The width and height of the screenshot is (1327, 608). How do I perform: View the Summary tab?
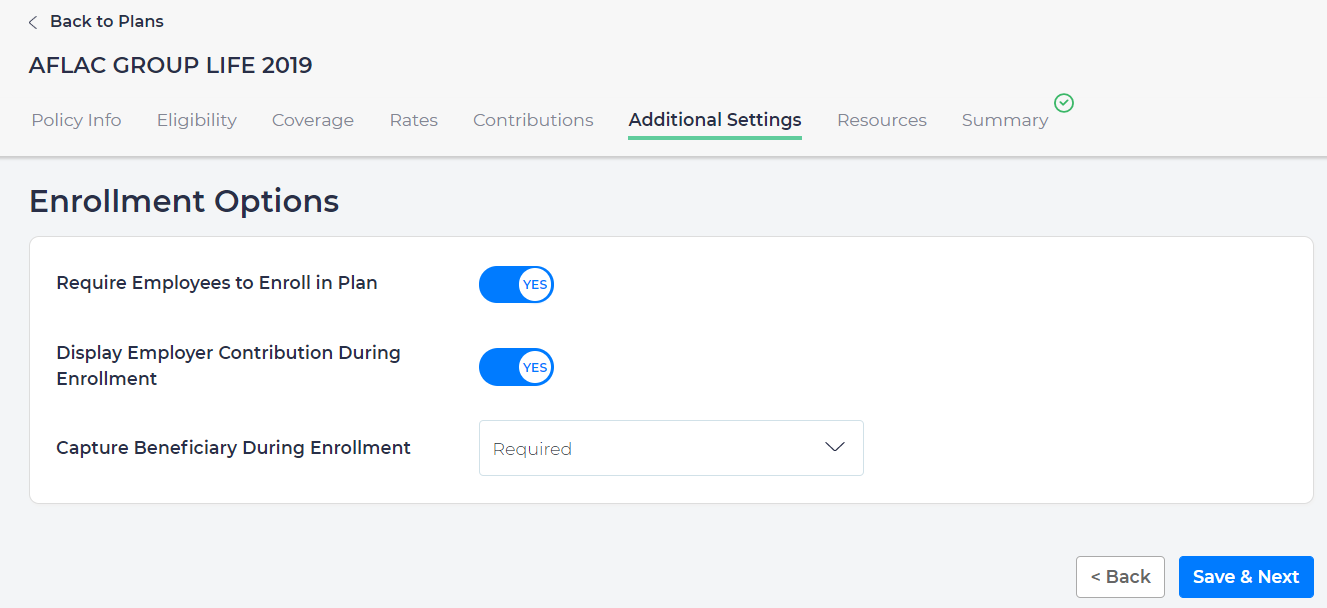[x=1004, y=120]
